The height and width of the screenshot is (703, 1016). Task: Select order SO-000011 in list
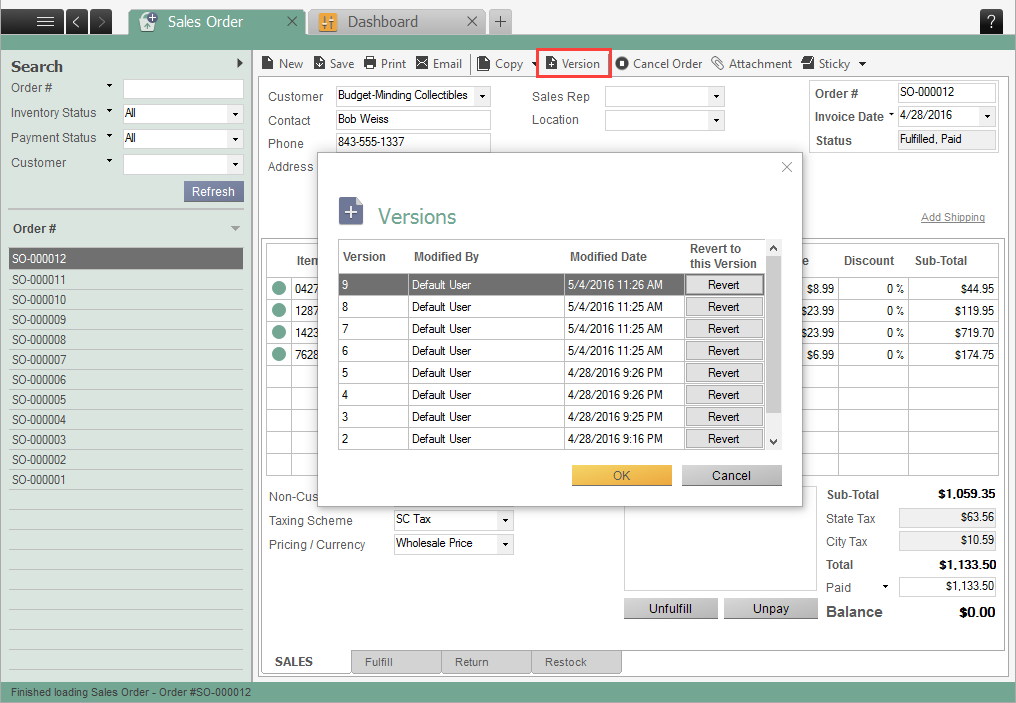tap(126, 280)
